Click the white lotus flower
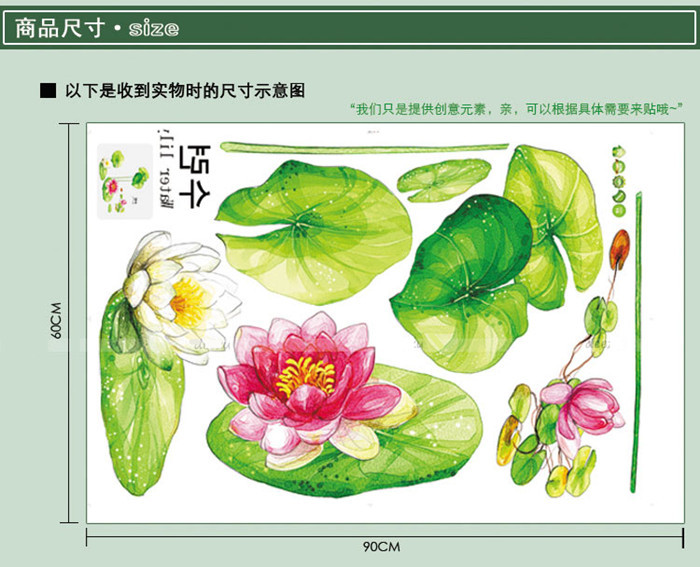700x567 pixels. coord(180,285)
